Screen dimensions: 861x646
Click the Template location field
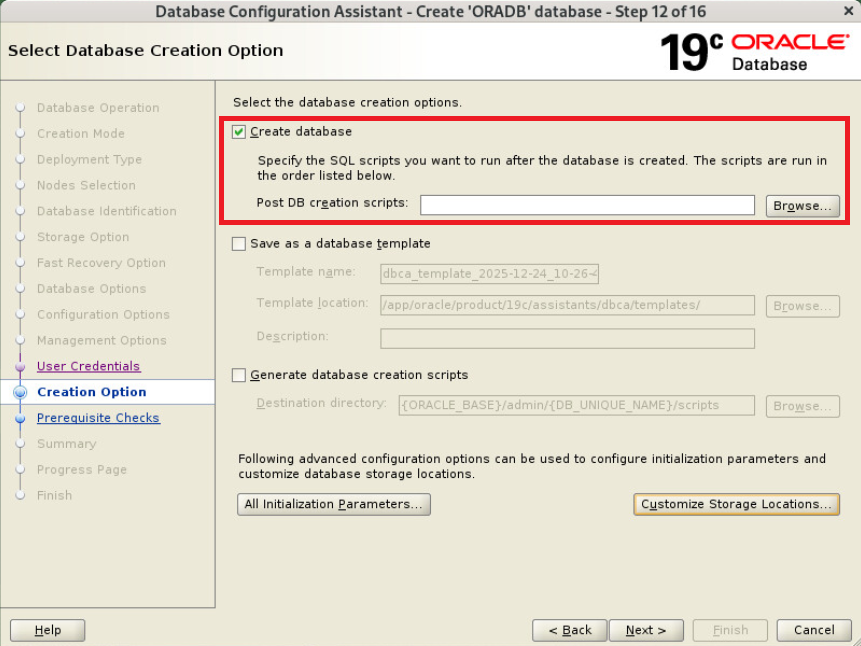[567, 305]
